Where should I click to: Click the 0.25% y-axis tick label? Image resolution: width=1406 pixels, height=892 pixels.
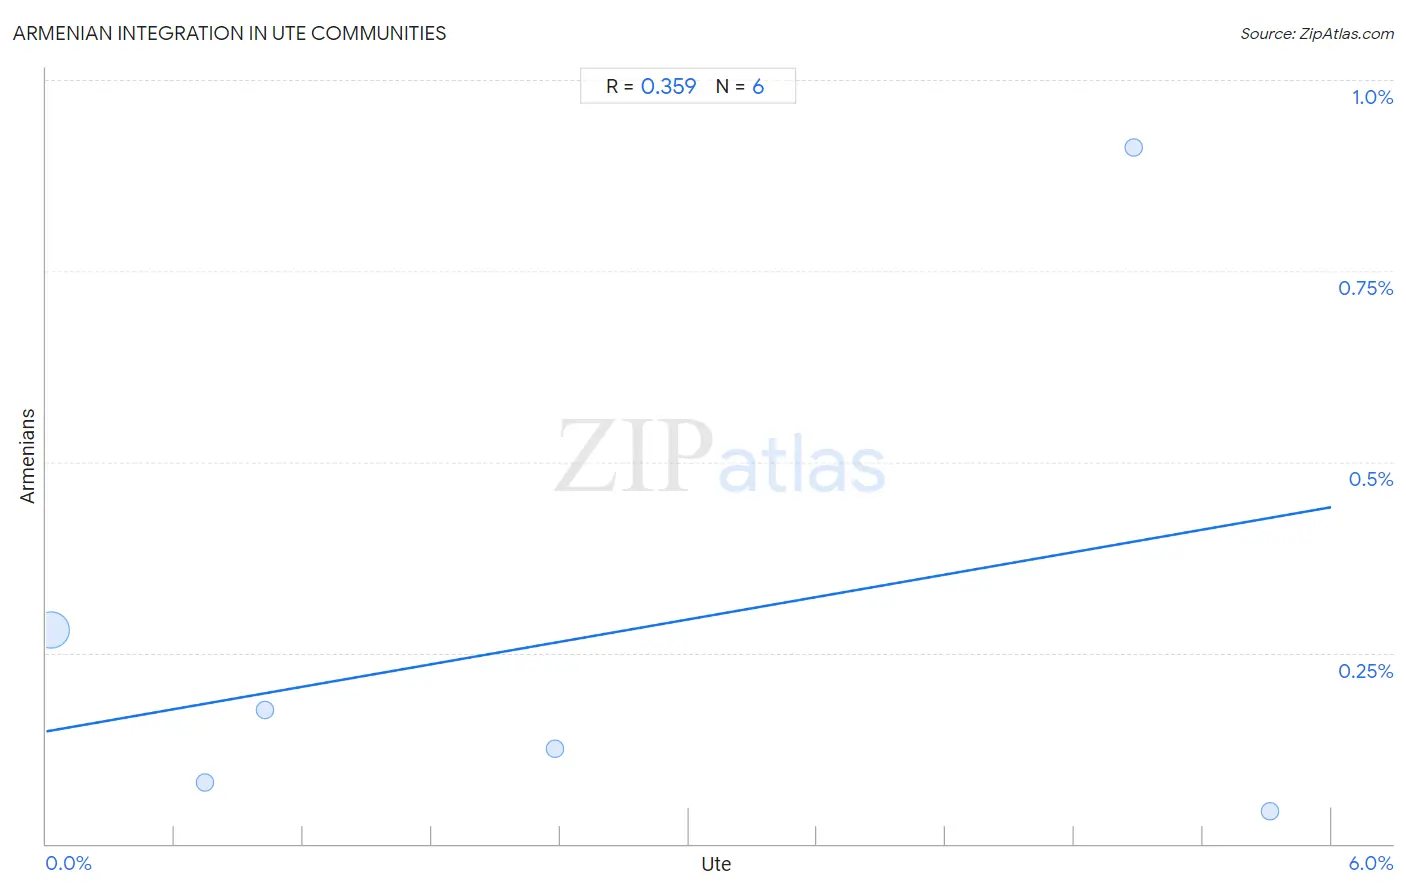tap(1365, 671)
